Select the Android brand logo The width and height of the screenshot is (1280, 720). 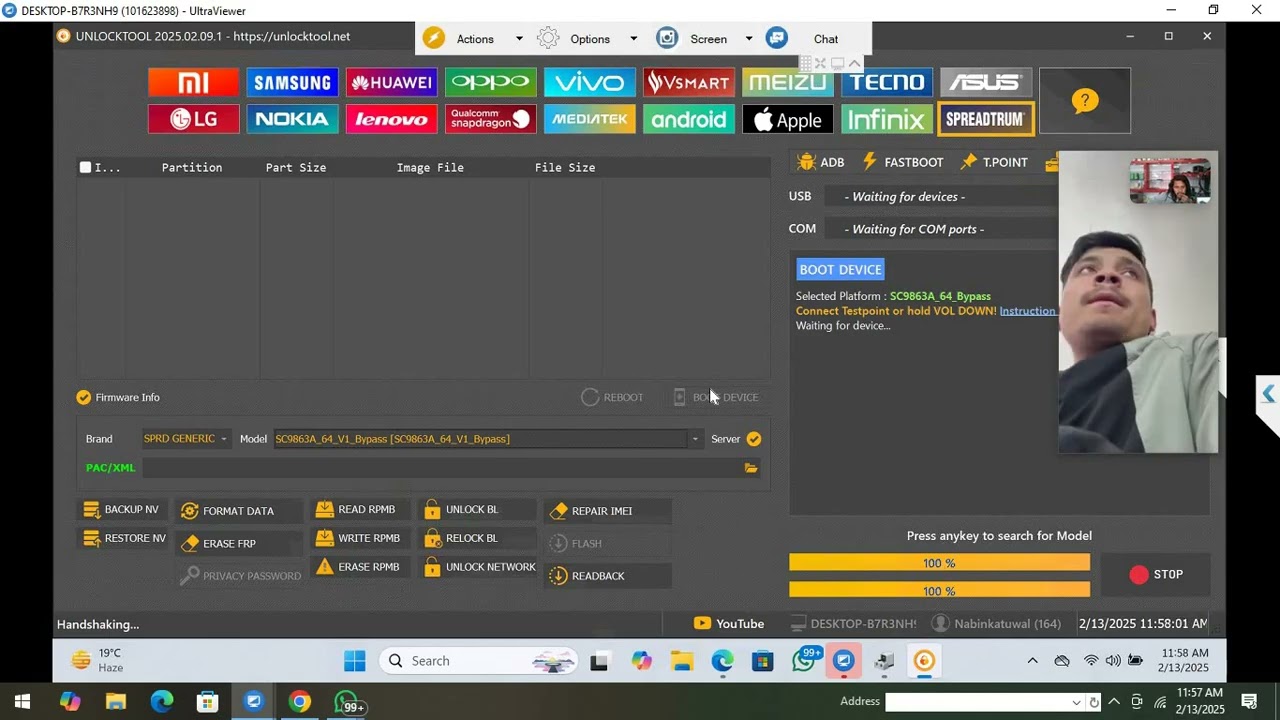point(688,119)
